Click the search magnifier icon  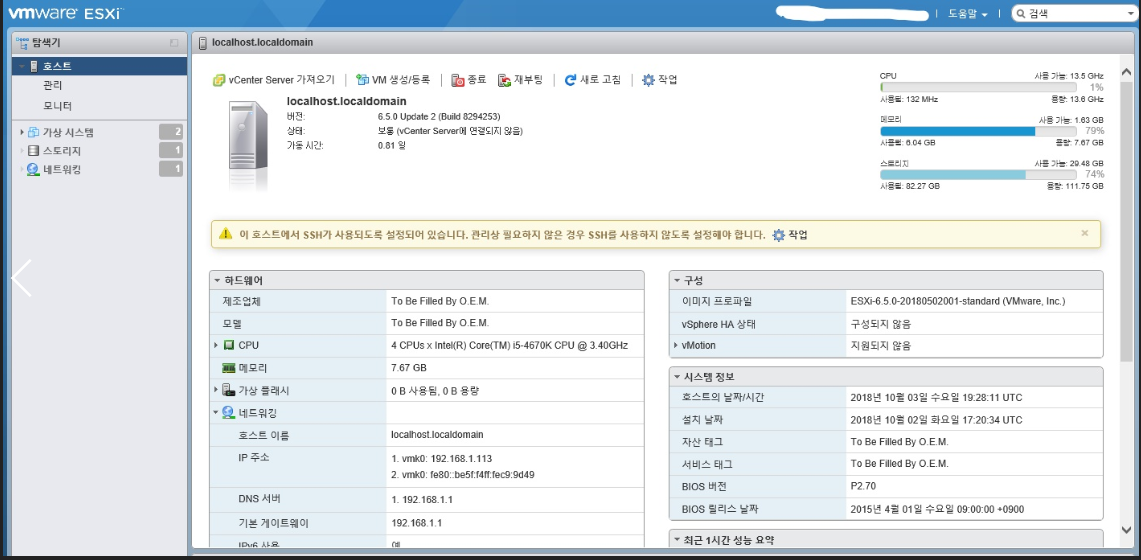pos(1021,14)
